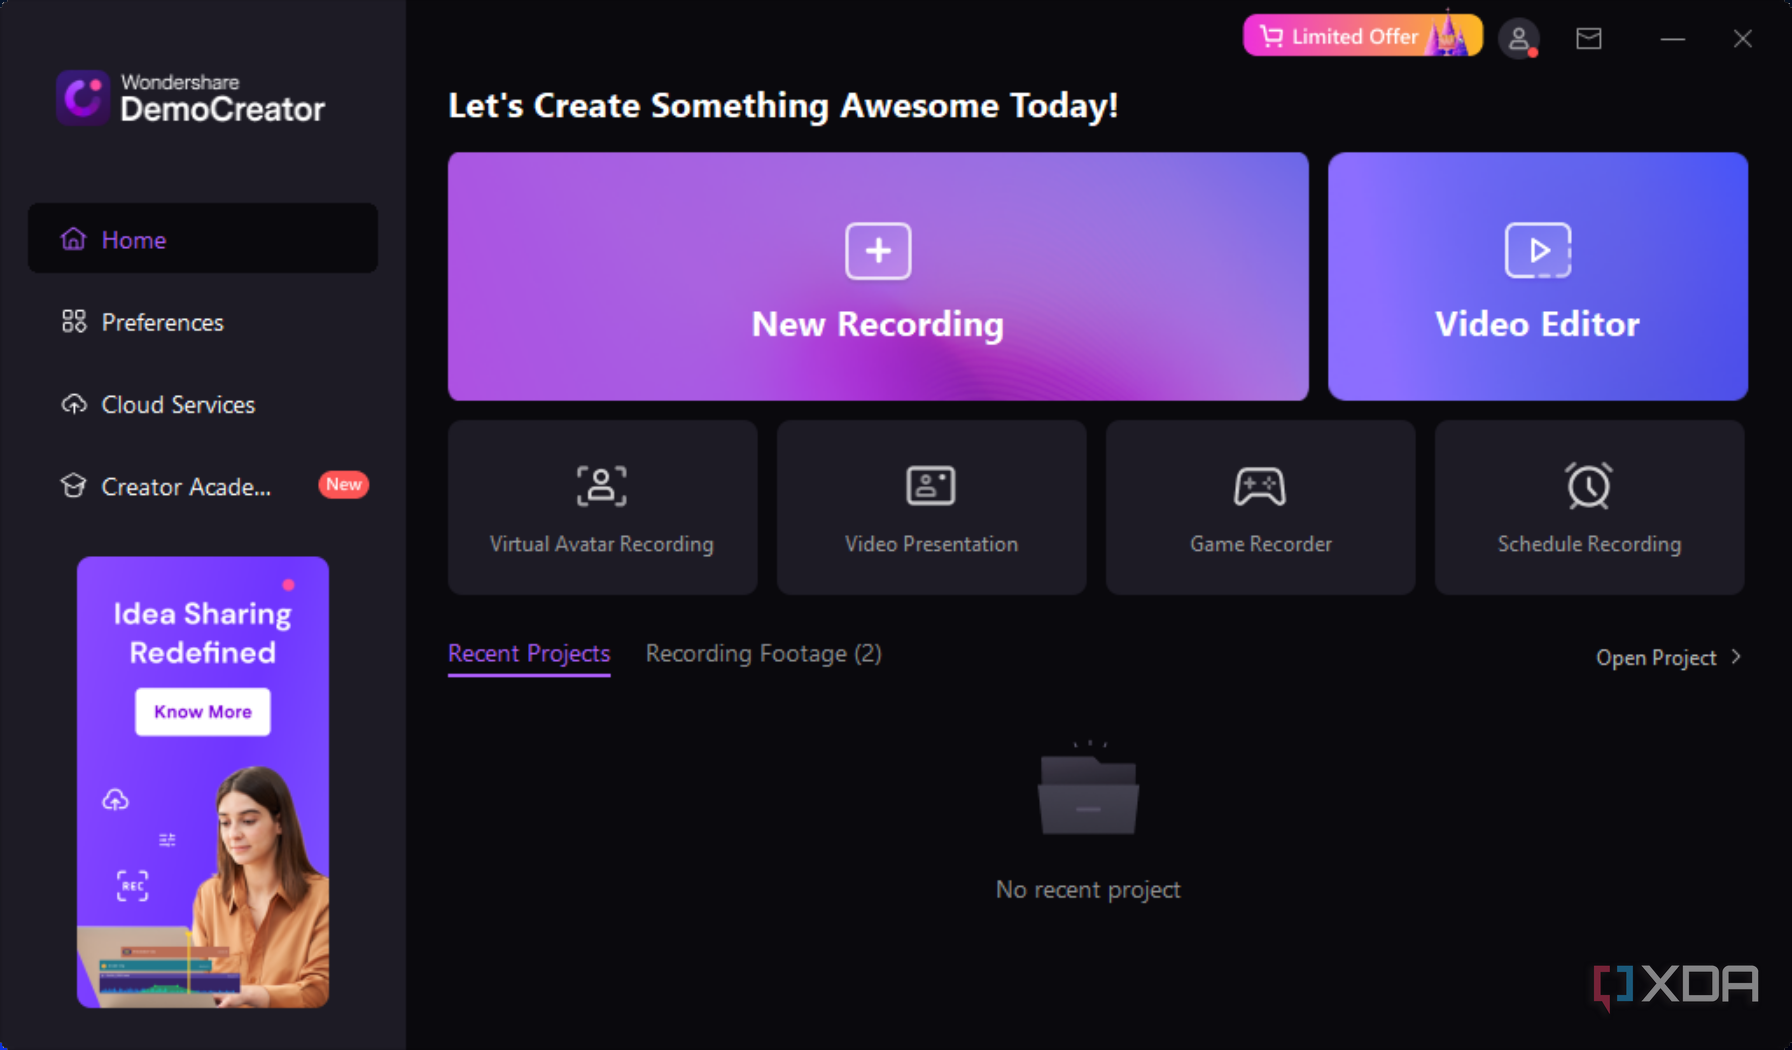Click the play icon on Video Editor
Viewport: 1792px width, 1050px height.
coord(1538,251)
